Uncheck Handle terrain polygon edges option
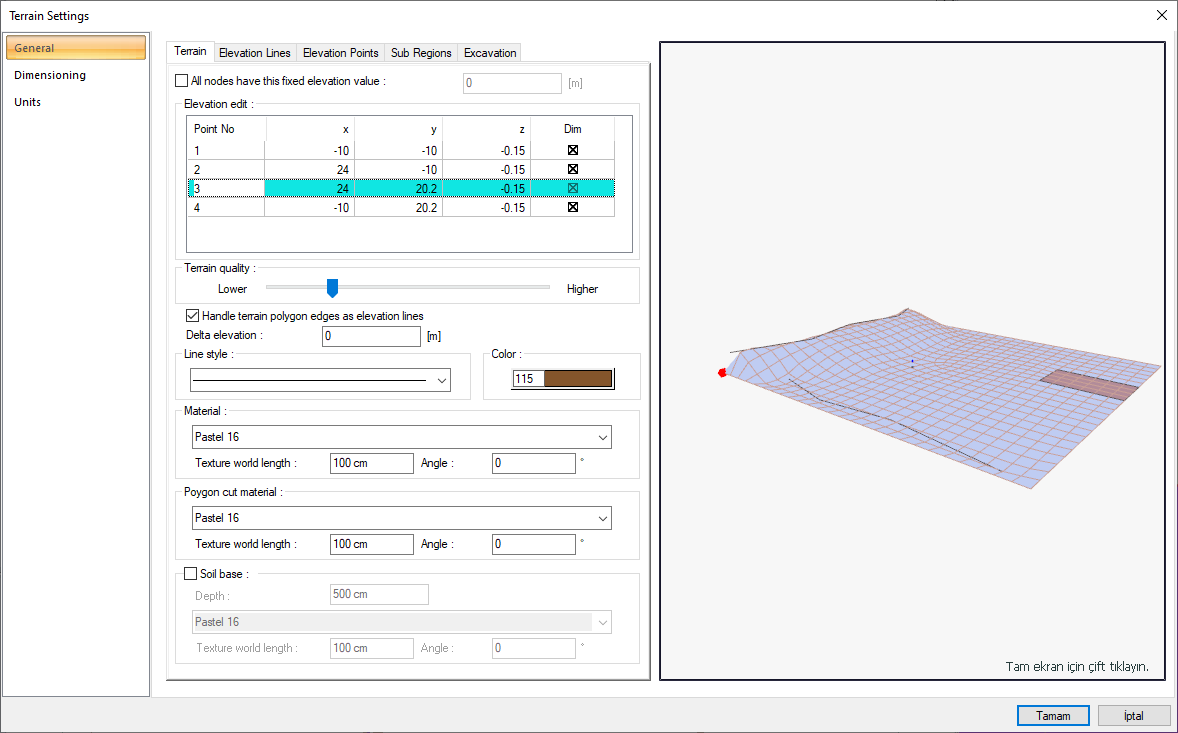 click(x=193, y=316)
